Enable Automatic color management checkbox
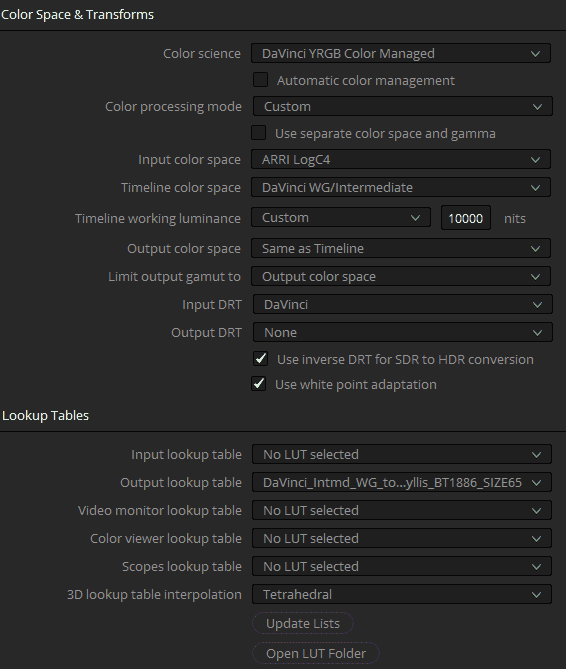This screenshot has height=669, width=566. (x=260, y=80)
